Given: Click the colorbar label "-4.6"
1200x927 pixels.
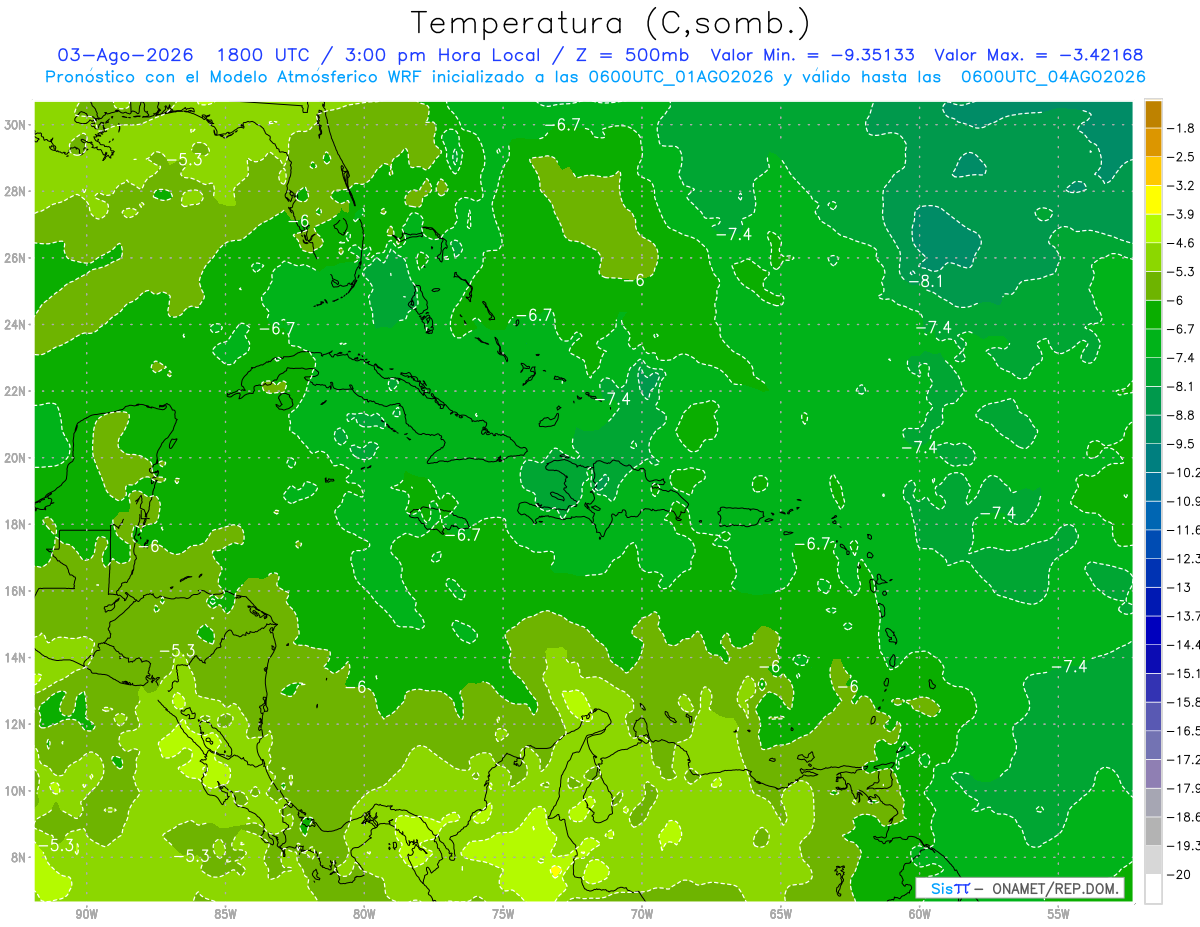Looking at the screenshot, I should click(x=1181, y=243).
